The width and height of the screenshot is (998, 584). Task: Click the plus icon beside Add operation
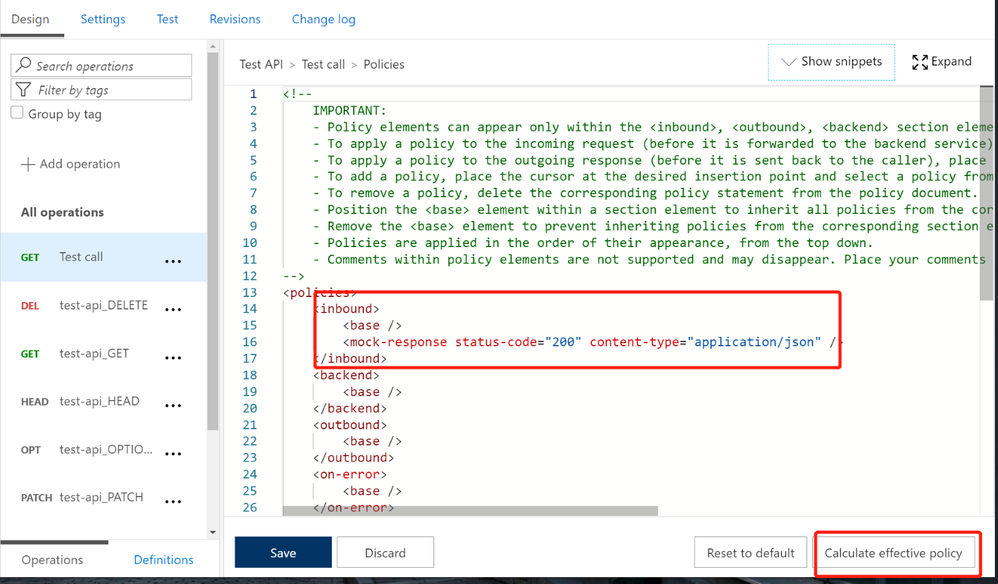coord(27,164)
